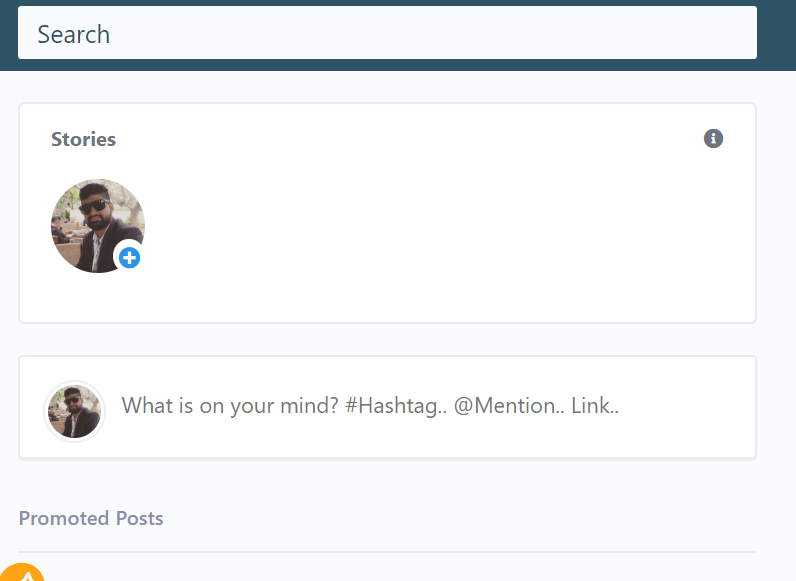
Task: Click the @Mention placeholder text in composer
Action: tap(508, 406)
